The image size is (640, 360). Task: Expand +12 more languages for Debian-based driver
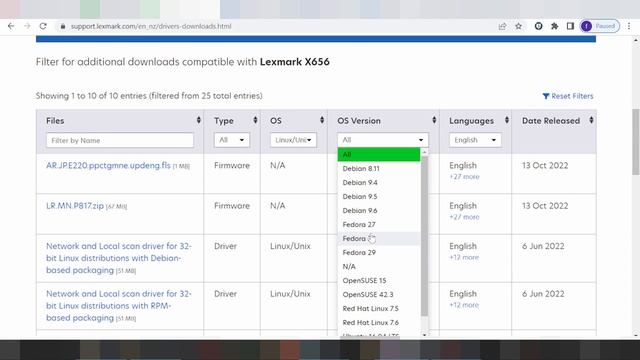pos(464,258)
